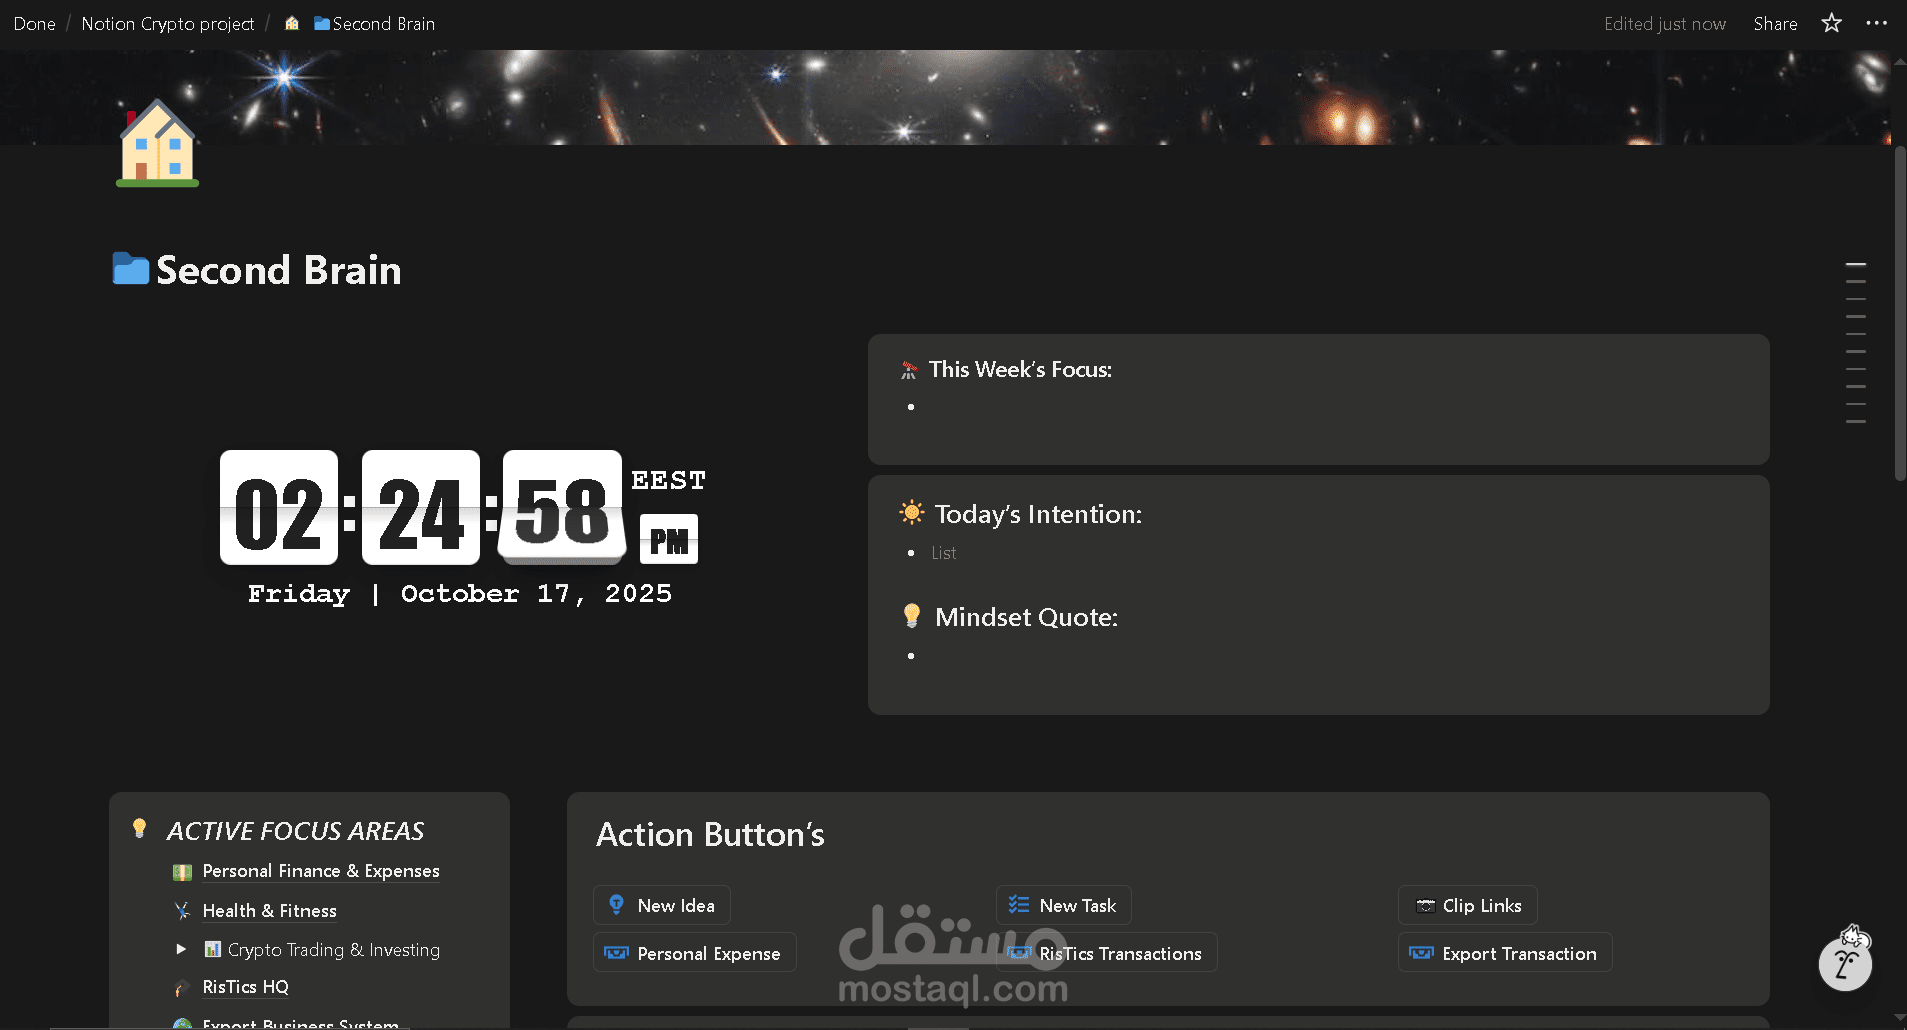Viewport: 1907px width, 1030px height.
Task: Click This Week's Focus heading
Action: 1020,369
